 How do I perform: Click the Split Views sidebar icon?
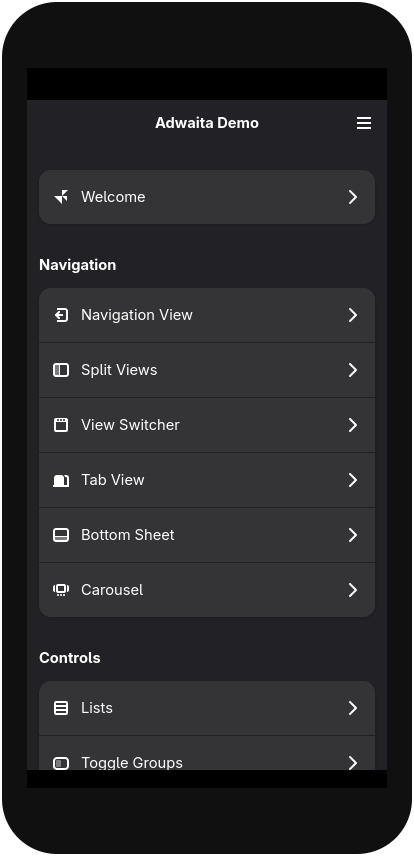(61, 370)
